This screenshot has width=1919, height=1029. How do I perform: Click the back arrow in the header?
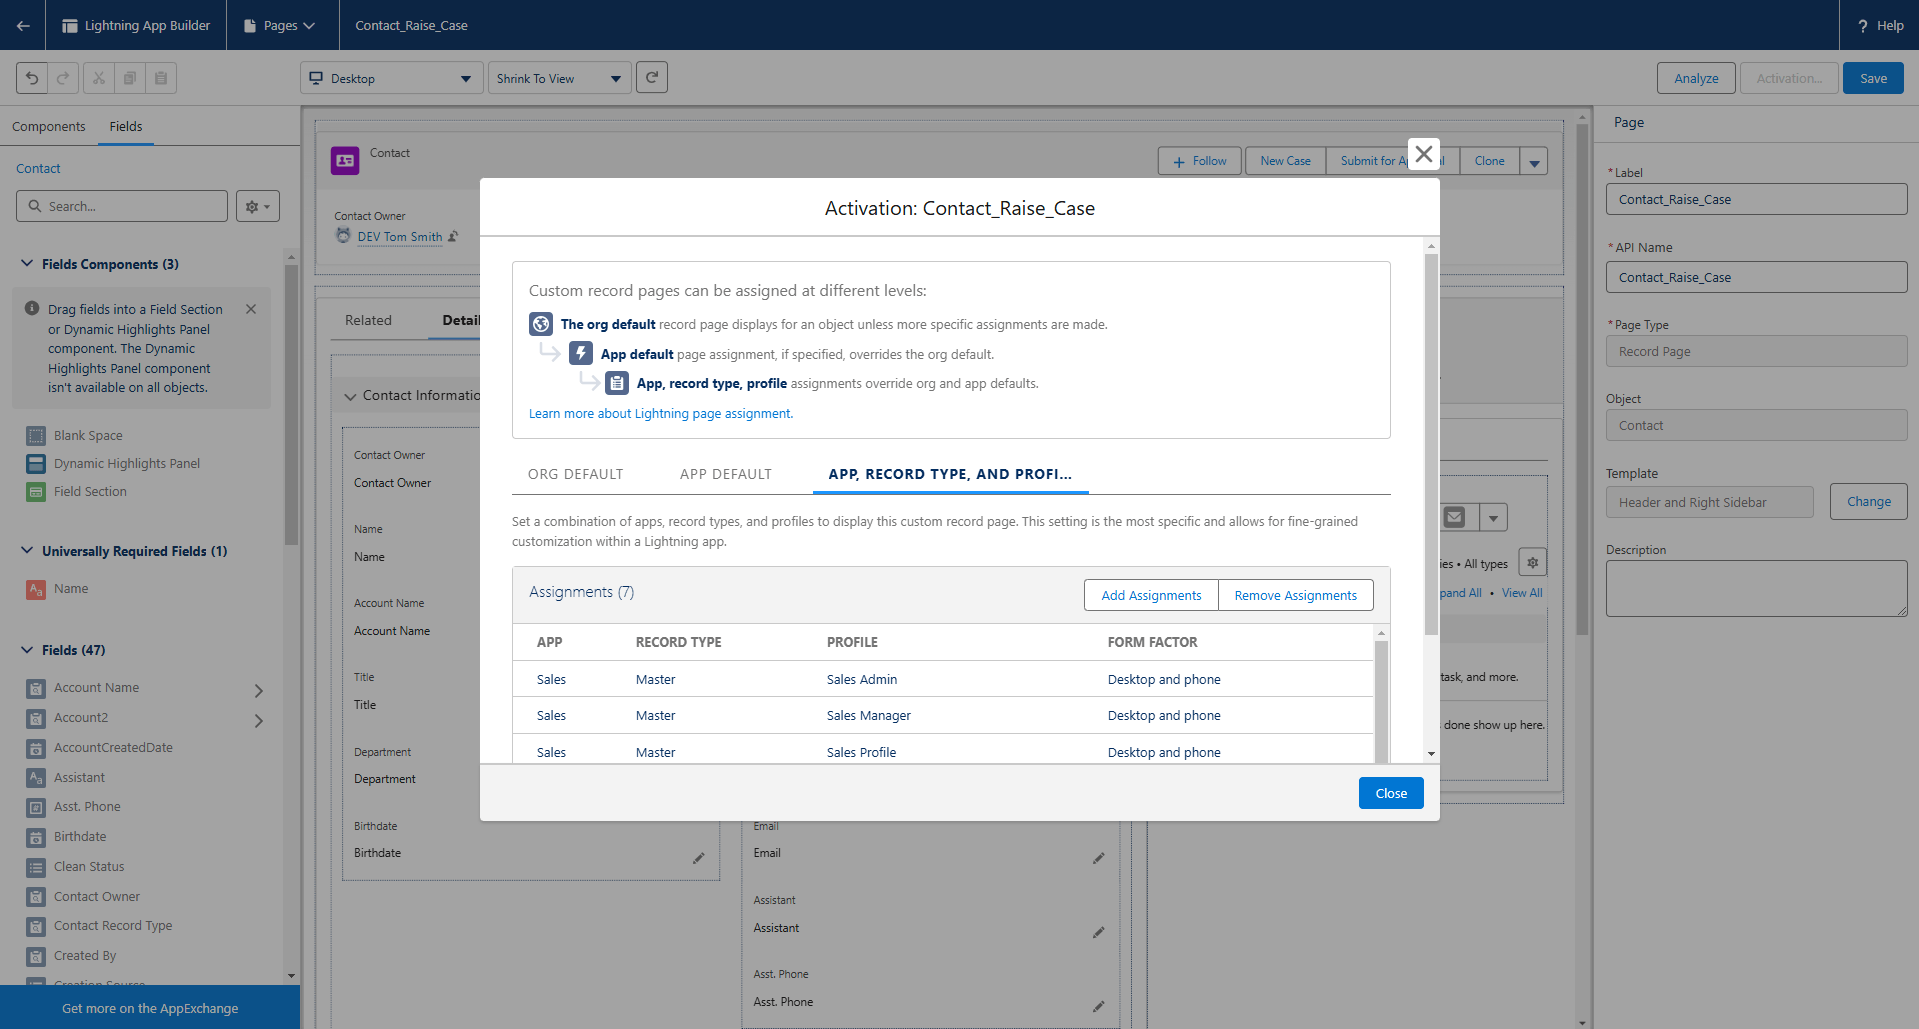pyautogui.click(x=22, y=25)
